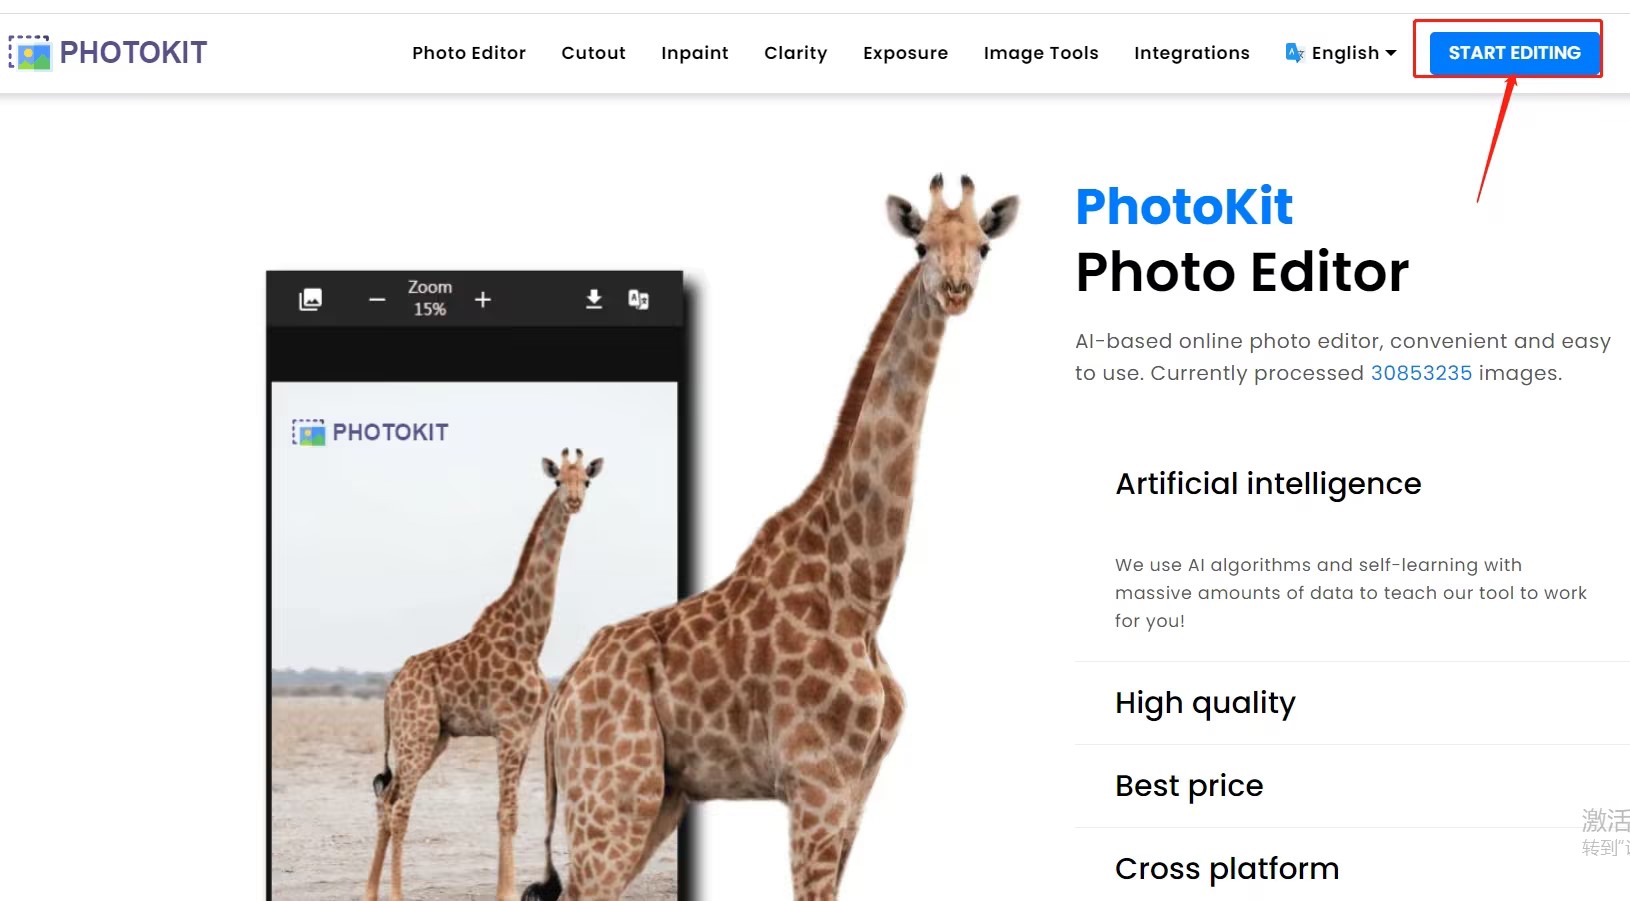Open the Photo Editor menu item

(469, 53)
